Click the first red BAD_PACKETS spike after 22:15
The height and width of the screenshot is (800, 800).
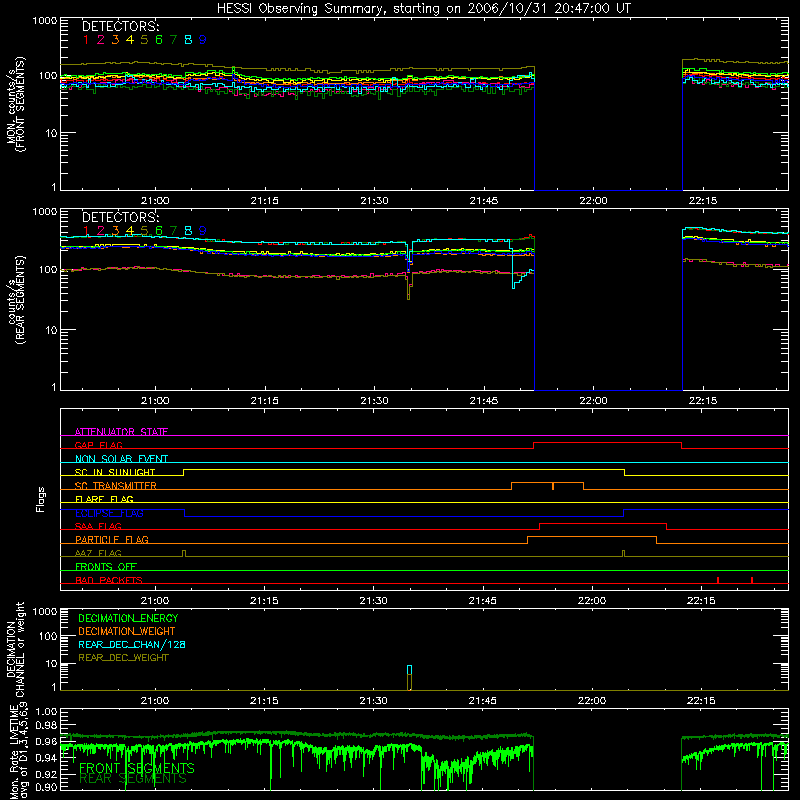pyautogui.click(x=718, y=580)
